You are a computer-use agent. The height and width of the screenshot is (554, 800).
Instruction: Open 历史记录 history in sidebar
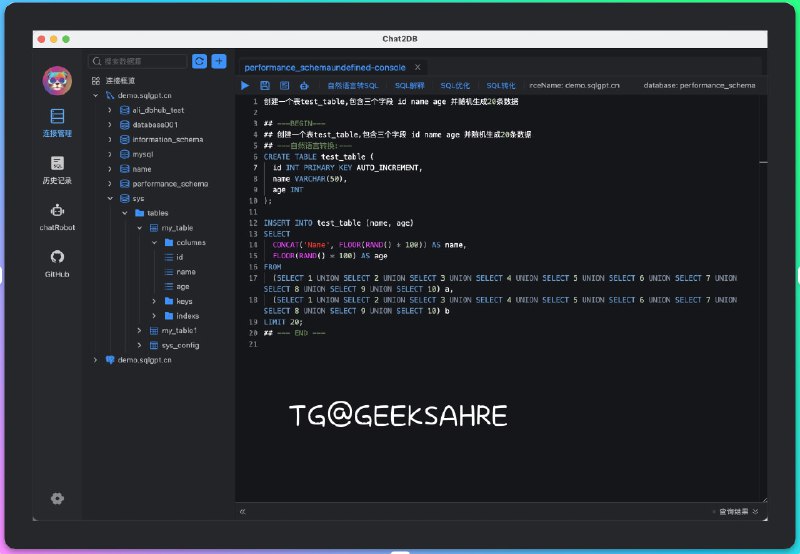(57, 170)
